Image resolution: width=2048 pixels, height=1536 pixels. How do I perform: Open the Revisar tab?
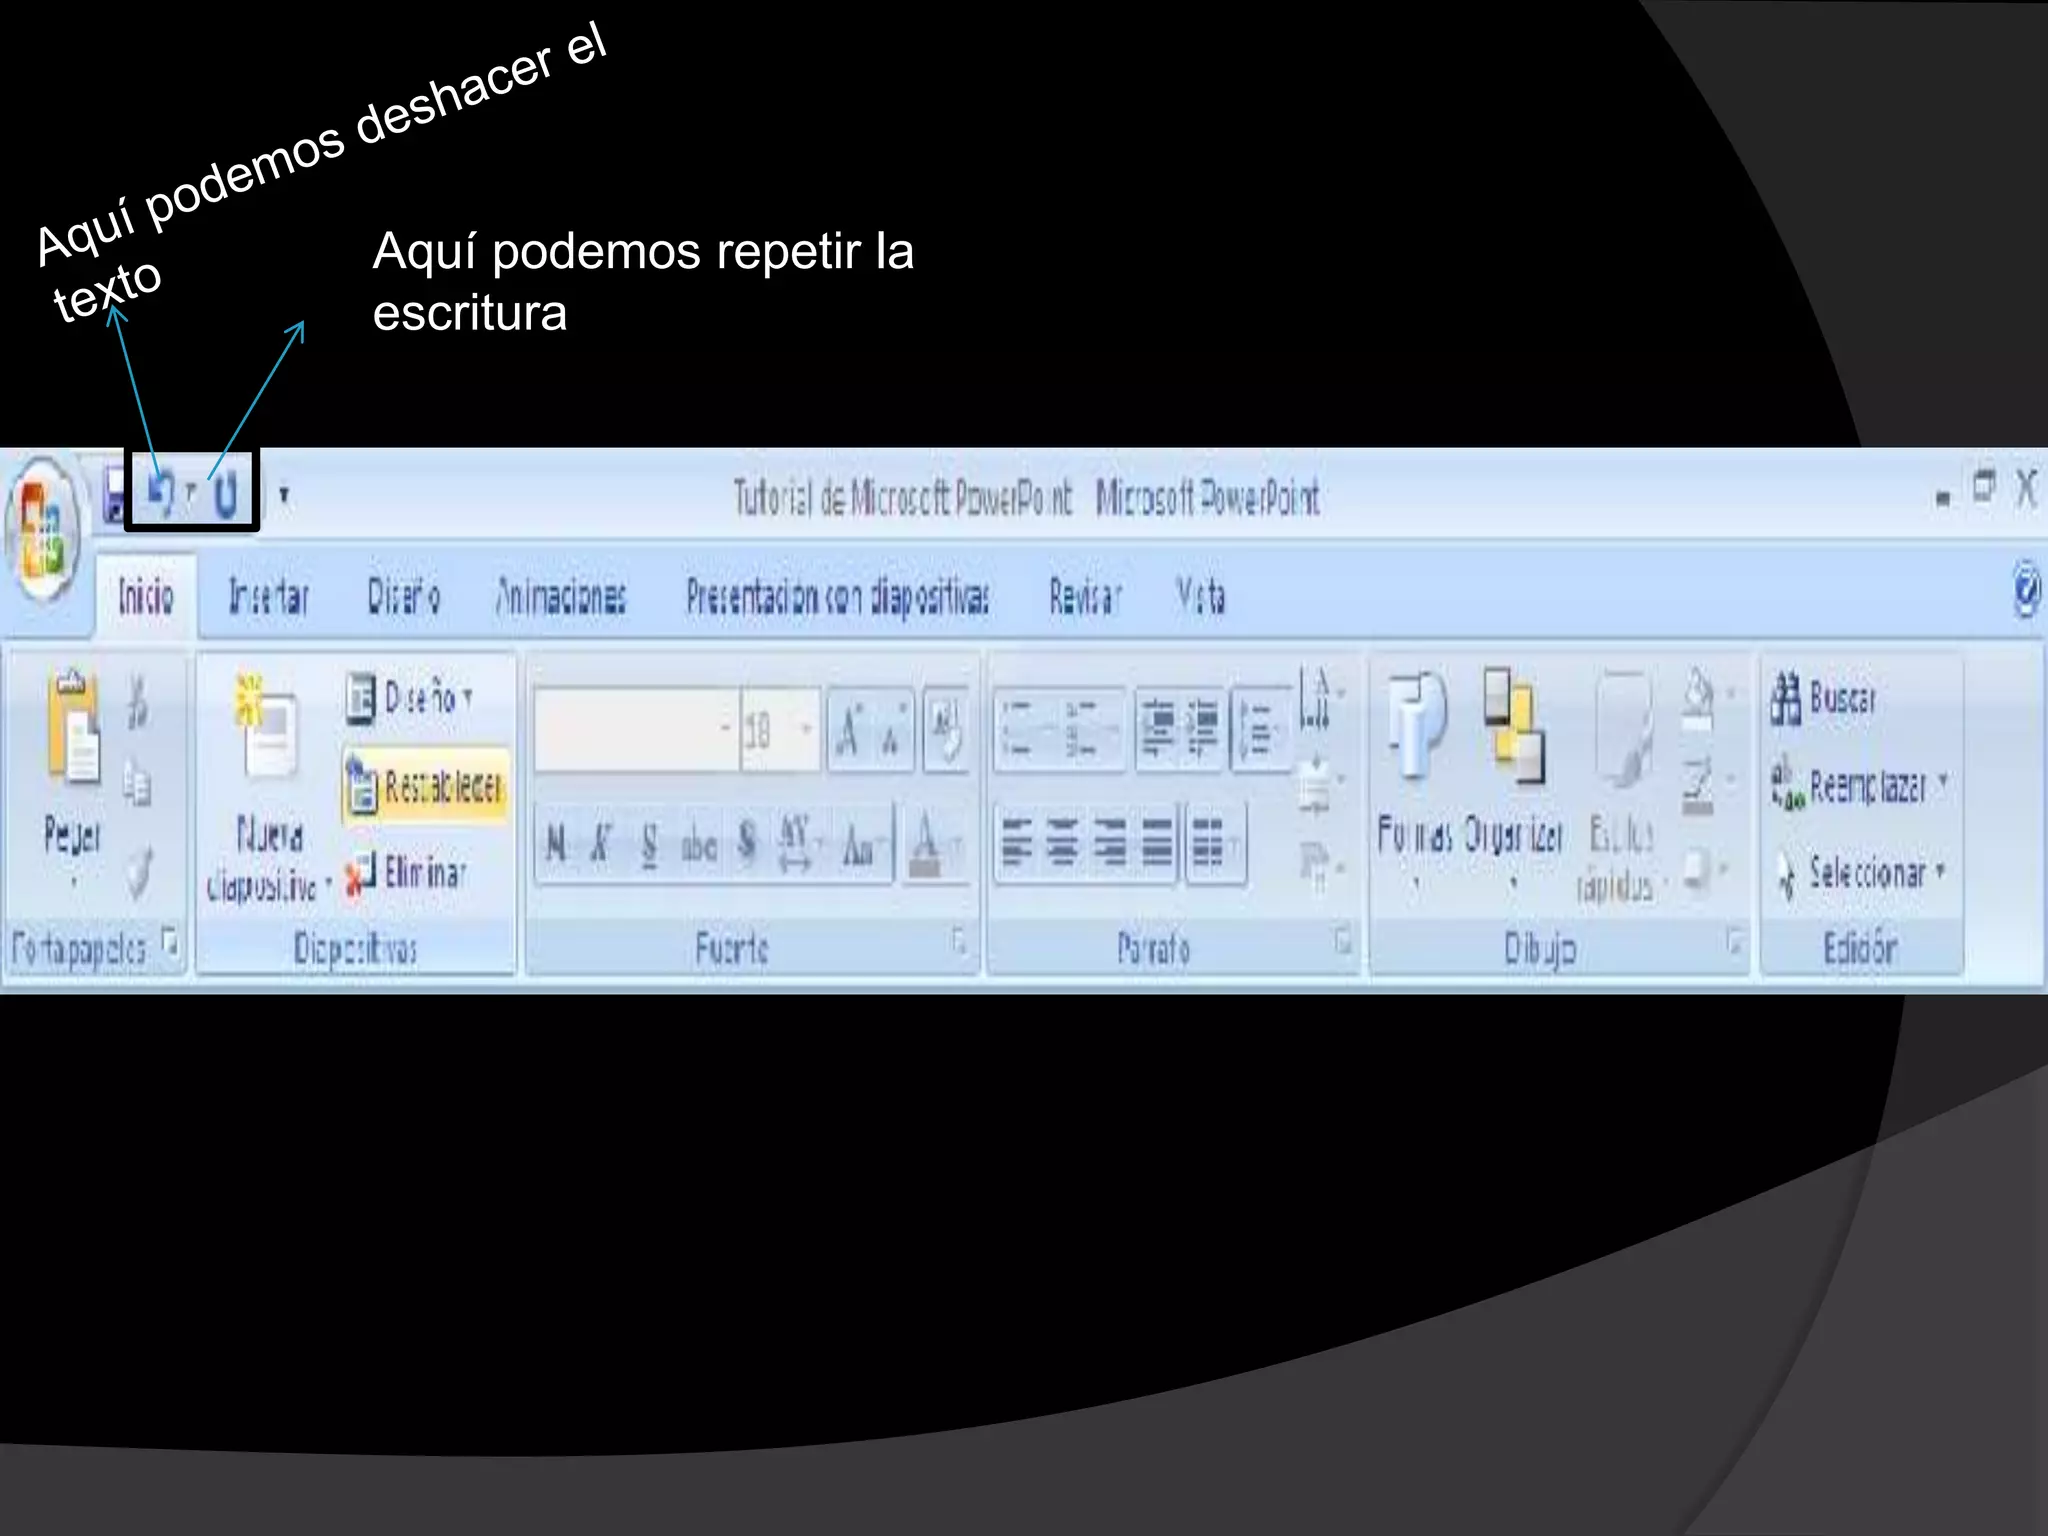pos(1085,597)
